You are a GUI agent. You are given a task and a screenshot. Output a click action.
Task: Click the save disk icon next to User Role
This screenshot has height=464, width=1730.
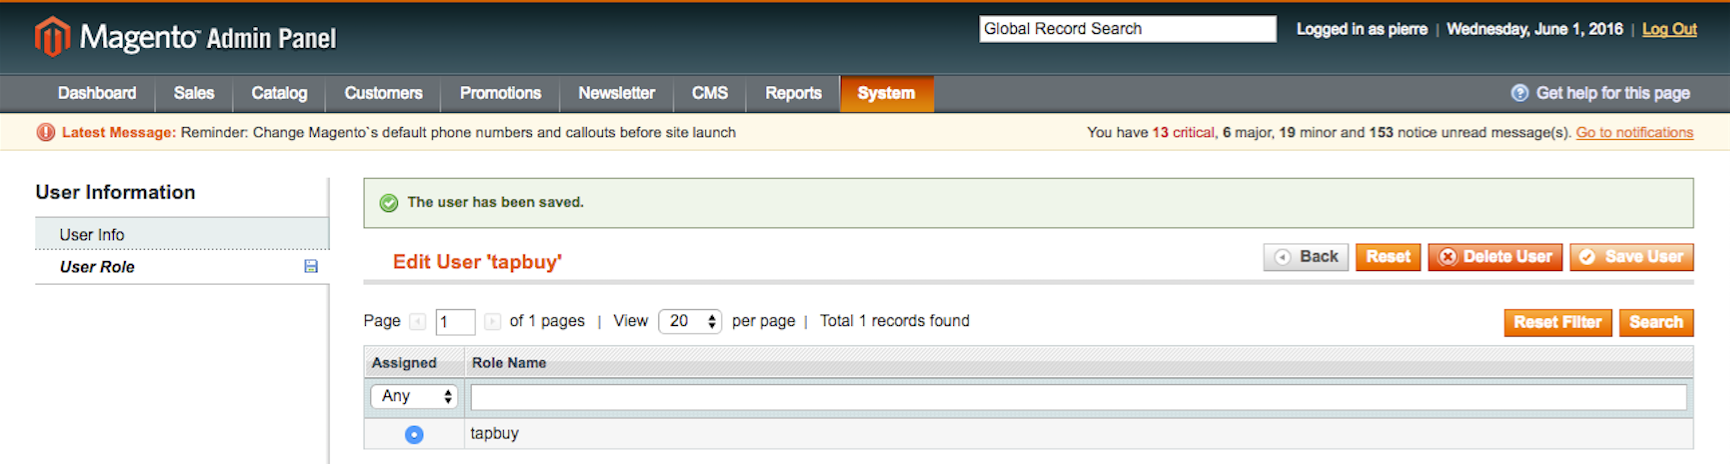(x=311, y=266)
